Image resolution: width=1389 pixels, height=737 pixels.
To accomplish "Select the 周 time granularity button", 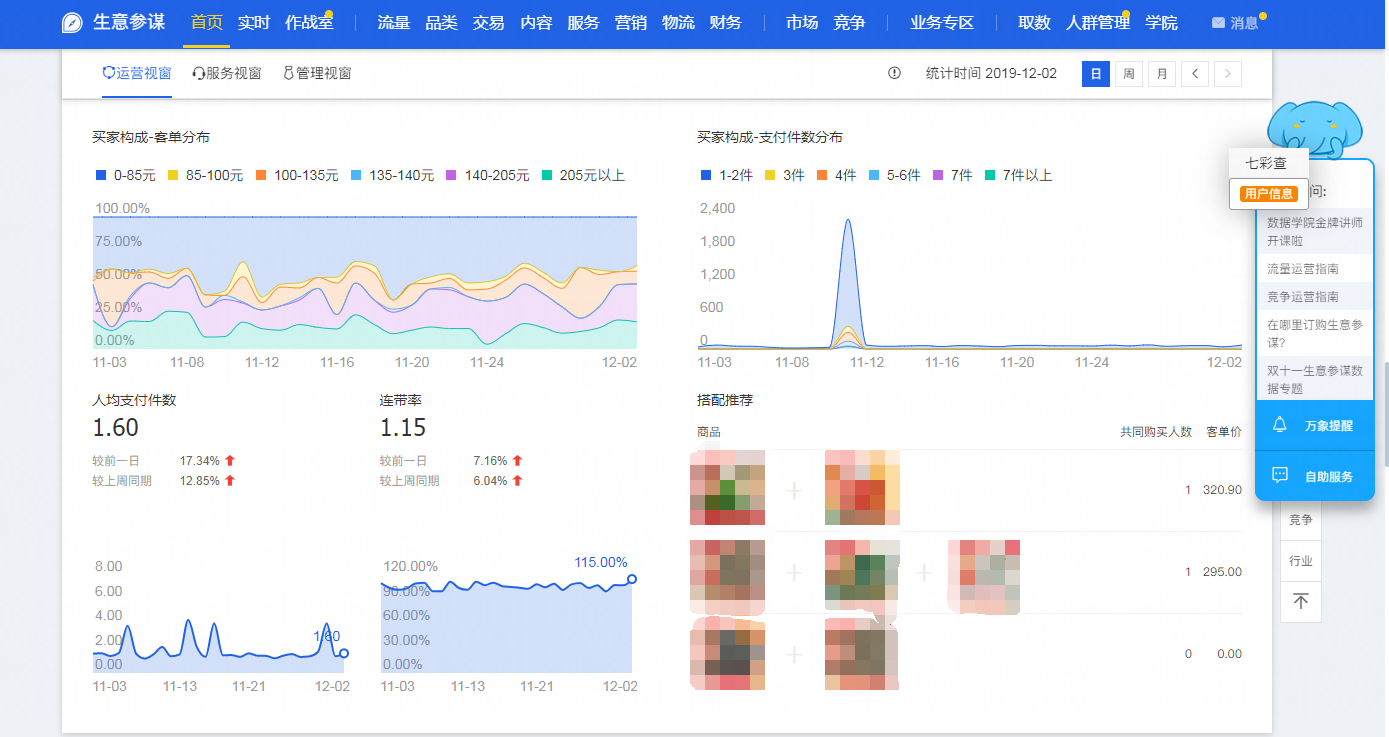I will coord(1128,73).
